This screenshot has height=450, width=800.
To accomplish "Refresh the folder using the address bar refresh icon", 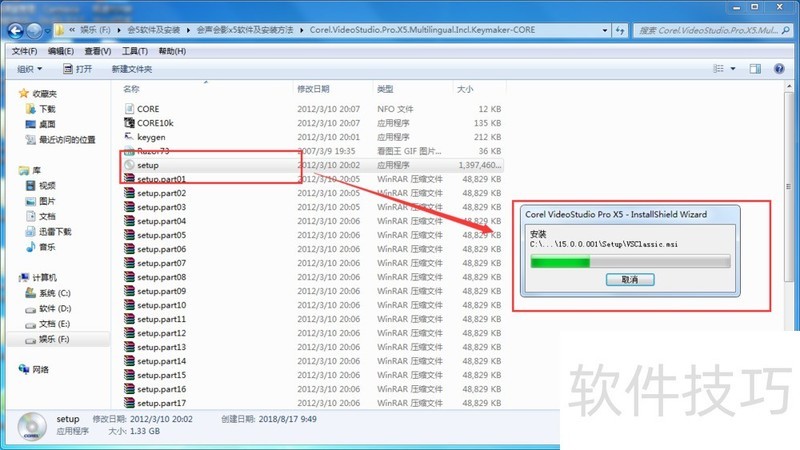I will coord(620,31).
